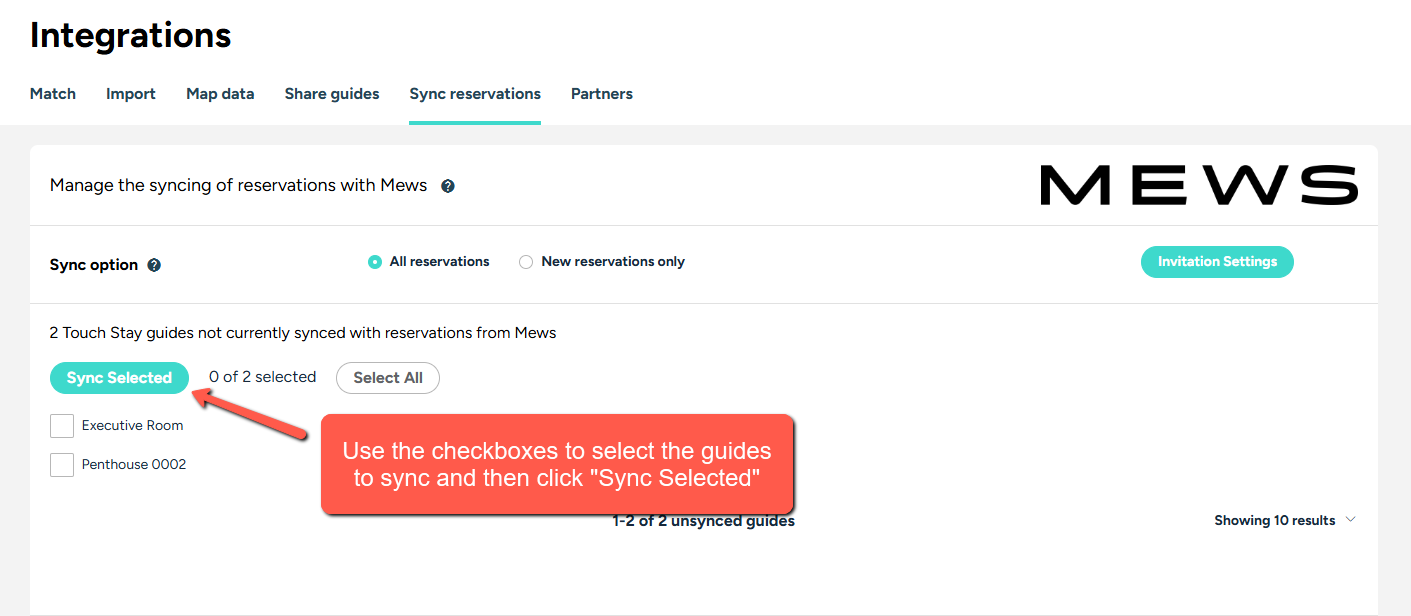Open Invitation Settings
This screenshot has height=616, width=1411.
(x=1217, y=262)
